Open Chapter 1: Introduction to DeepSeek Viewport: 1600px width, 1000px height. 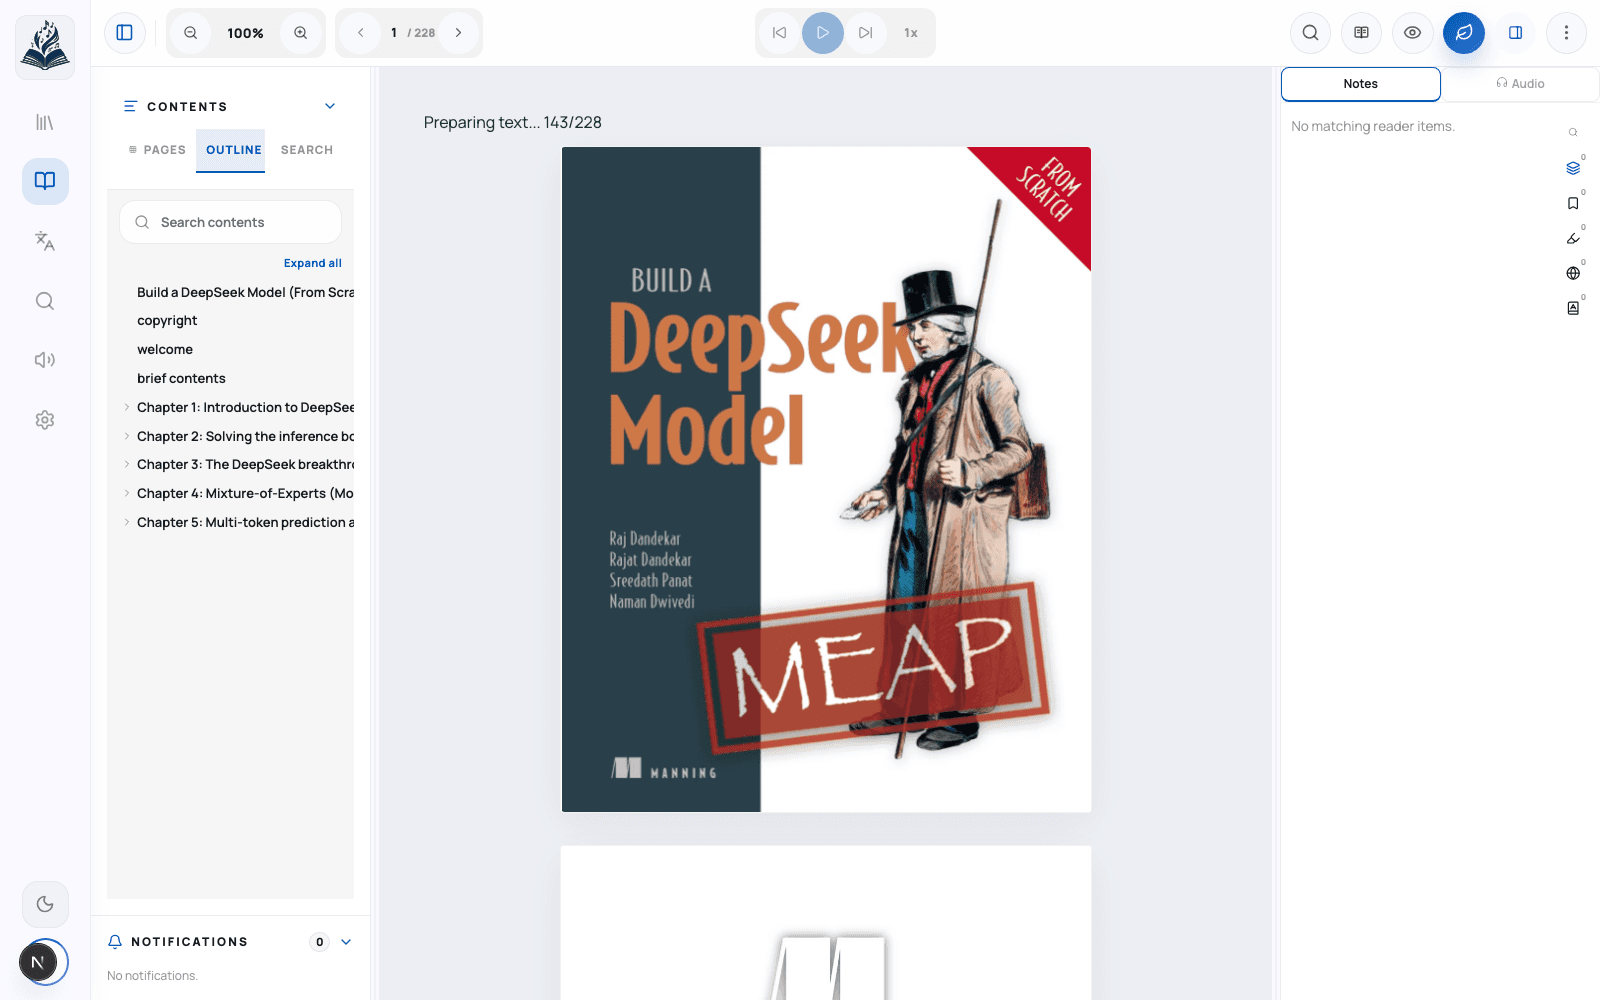pos(245,408)
